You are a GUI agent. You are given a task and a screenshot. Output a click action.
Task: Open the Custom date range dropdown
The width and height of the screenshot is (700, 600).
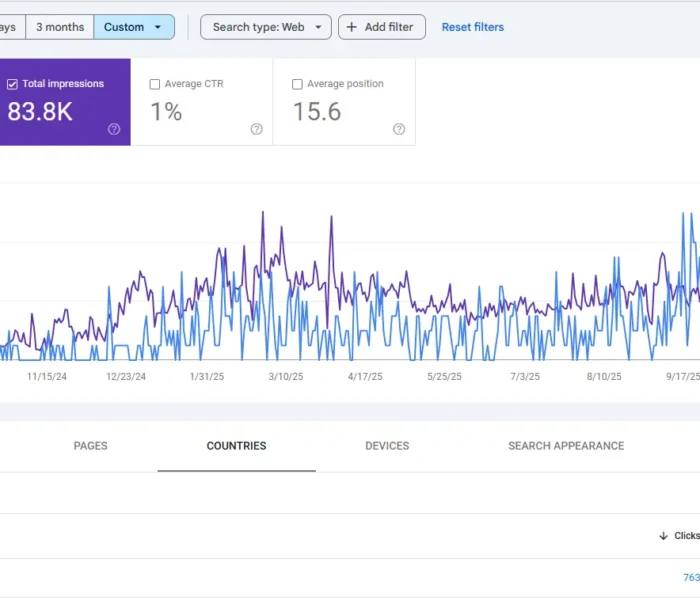pos(134,27)
